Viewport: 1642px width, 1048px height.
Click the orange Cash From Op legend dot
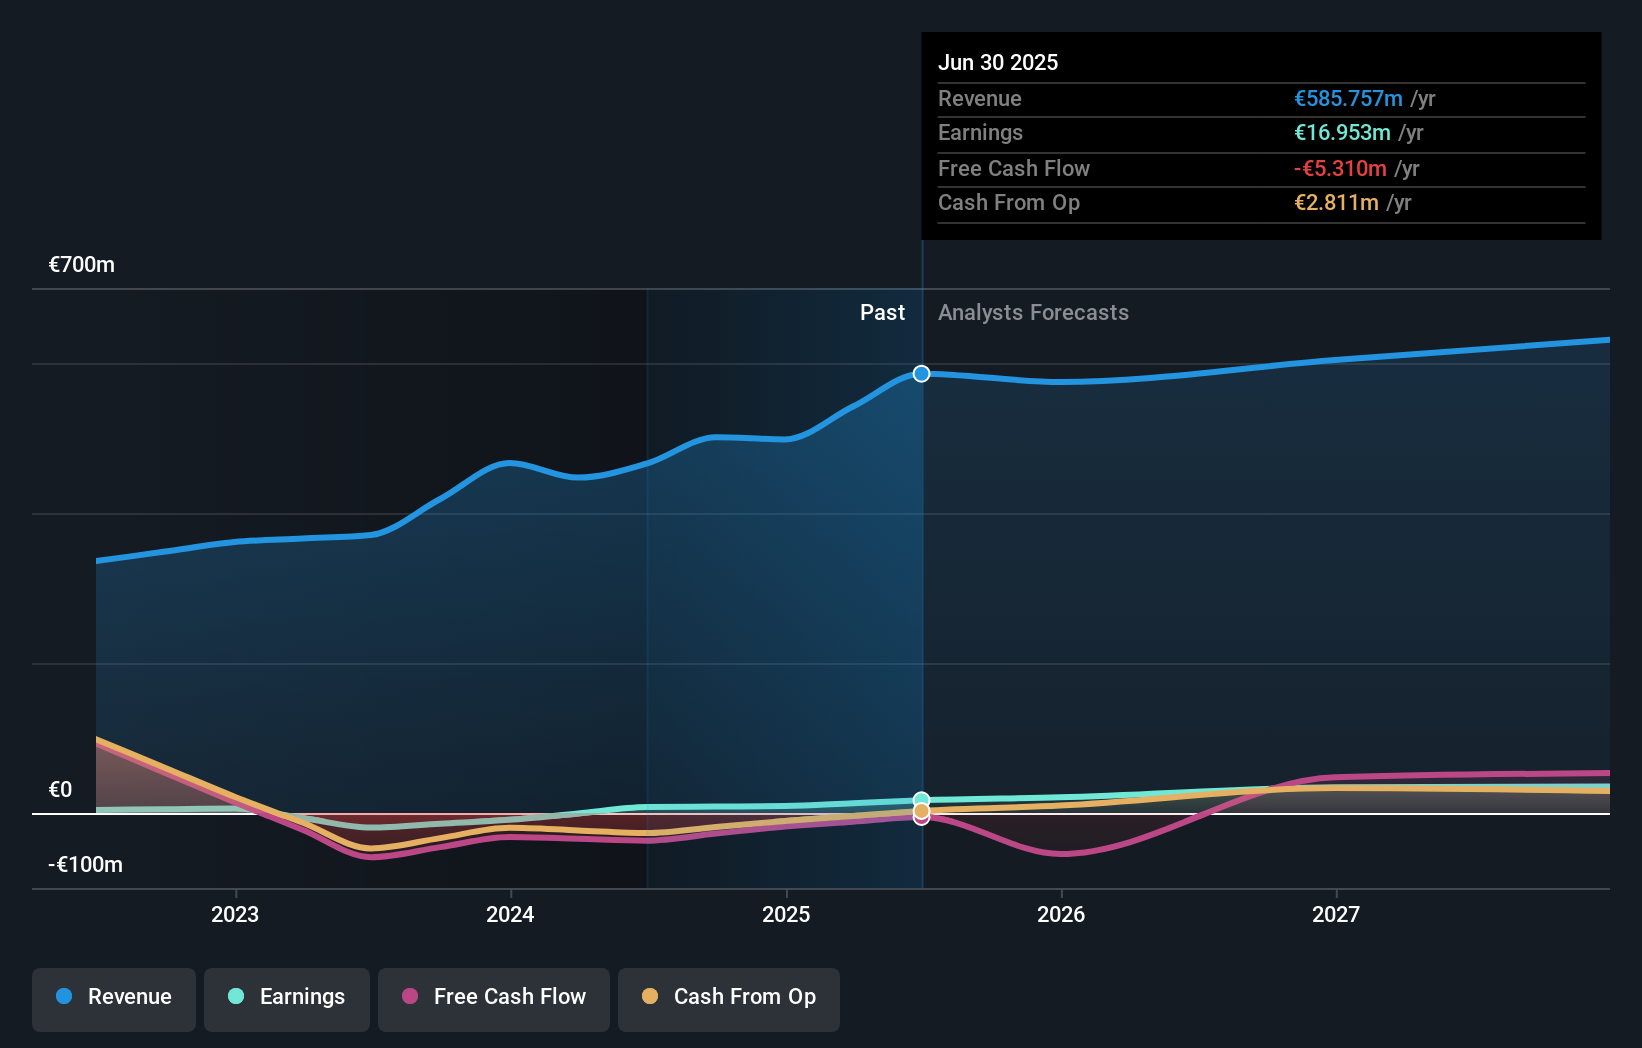650,996
